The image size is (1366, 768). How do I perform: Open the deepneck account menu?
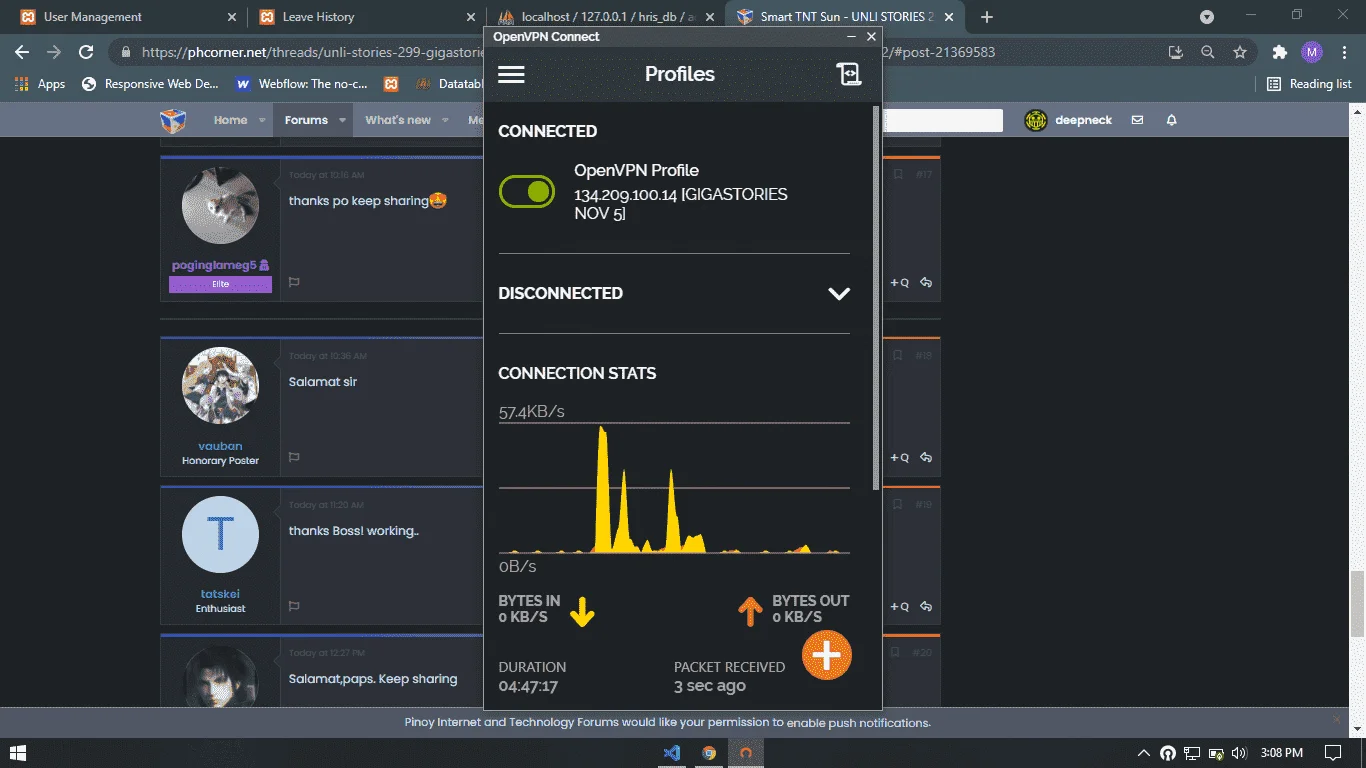pos(1068,120)
